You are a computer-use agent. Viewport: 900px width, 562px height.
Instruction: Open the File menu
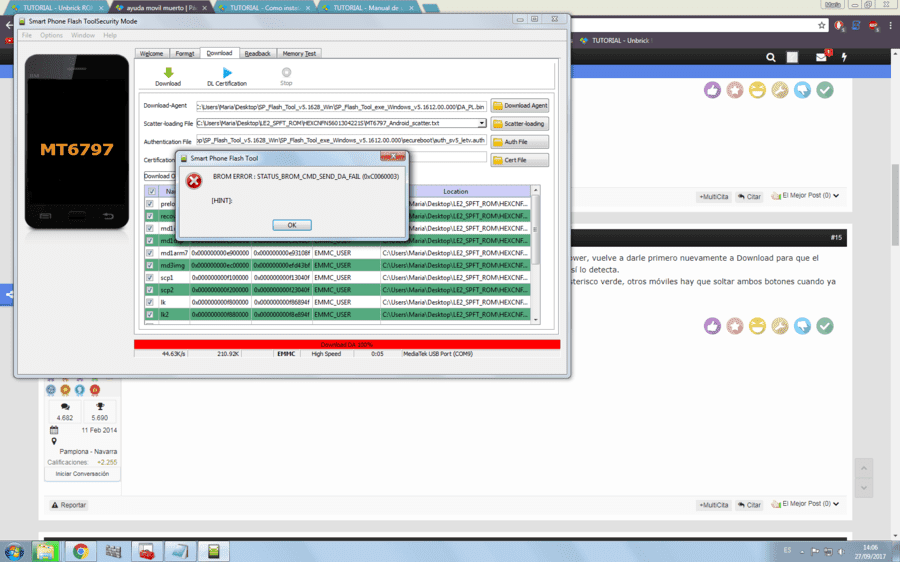(x=27, y=35)
